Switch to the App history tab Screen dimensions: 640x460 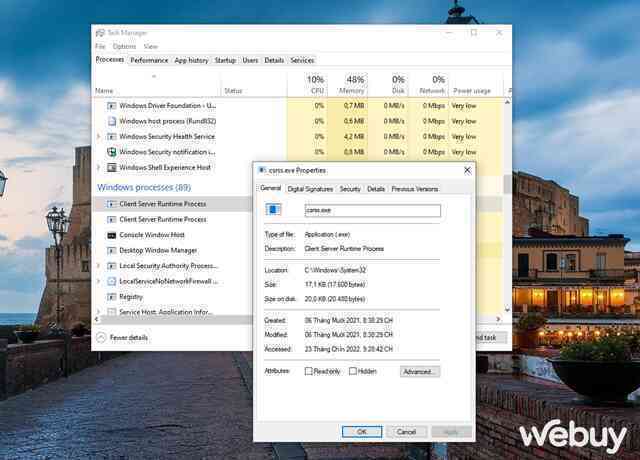click(191, 60)
